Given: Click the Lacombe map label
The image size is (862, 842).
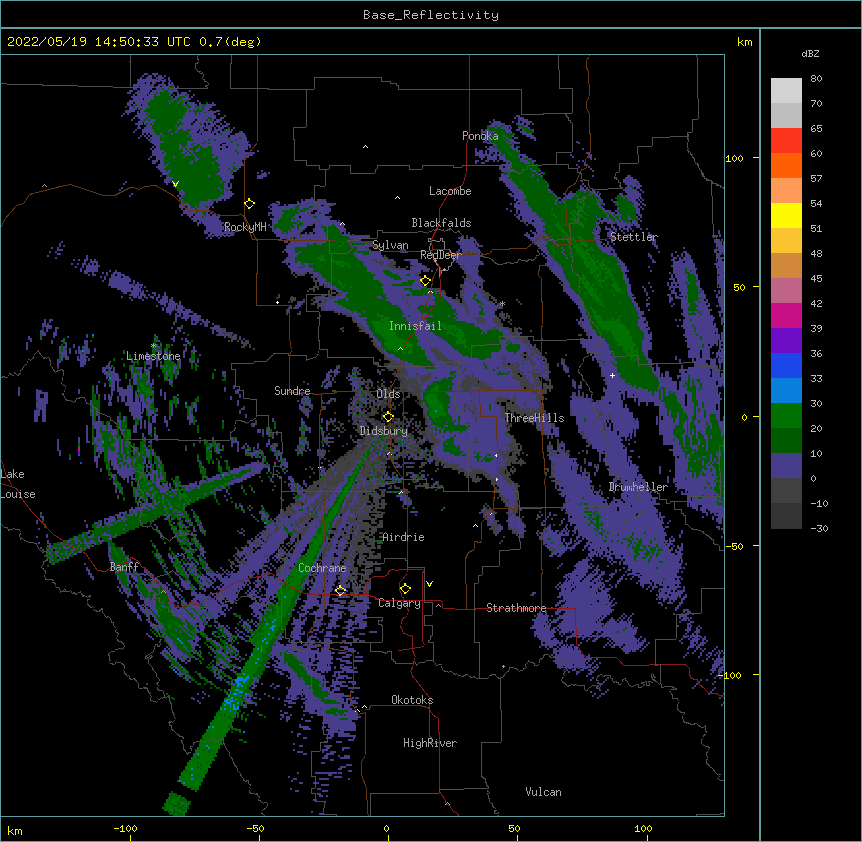Looking at the screenshot, I should [450, 191].
